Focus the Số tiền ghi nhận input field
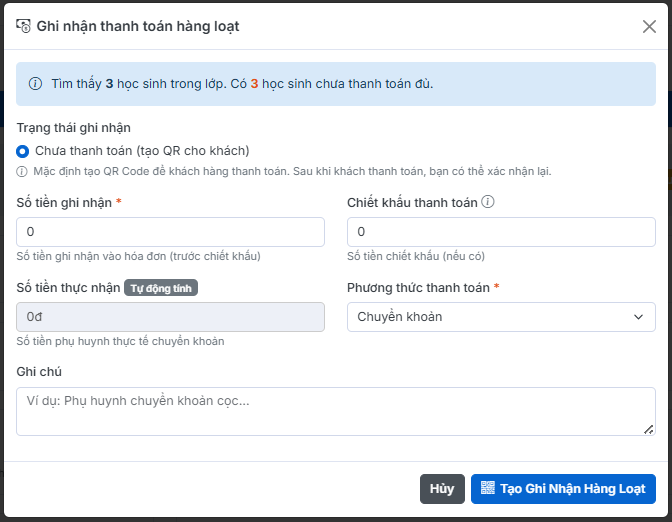 tap(170, 232)
